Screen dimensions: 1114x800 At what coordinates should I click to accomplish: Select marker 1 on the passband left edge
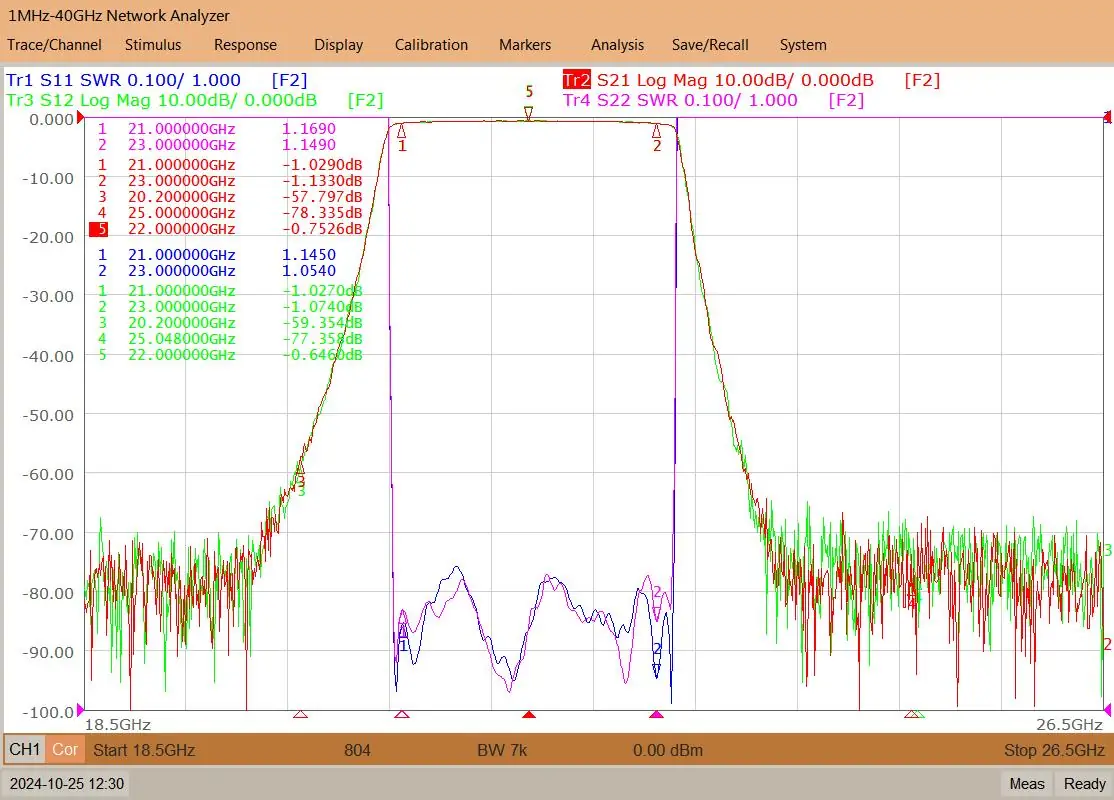tap(402, 131)
